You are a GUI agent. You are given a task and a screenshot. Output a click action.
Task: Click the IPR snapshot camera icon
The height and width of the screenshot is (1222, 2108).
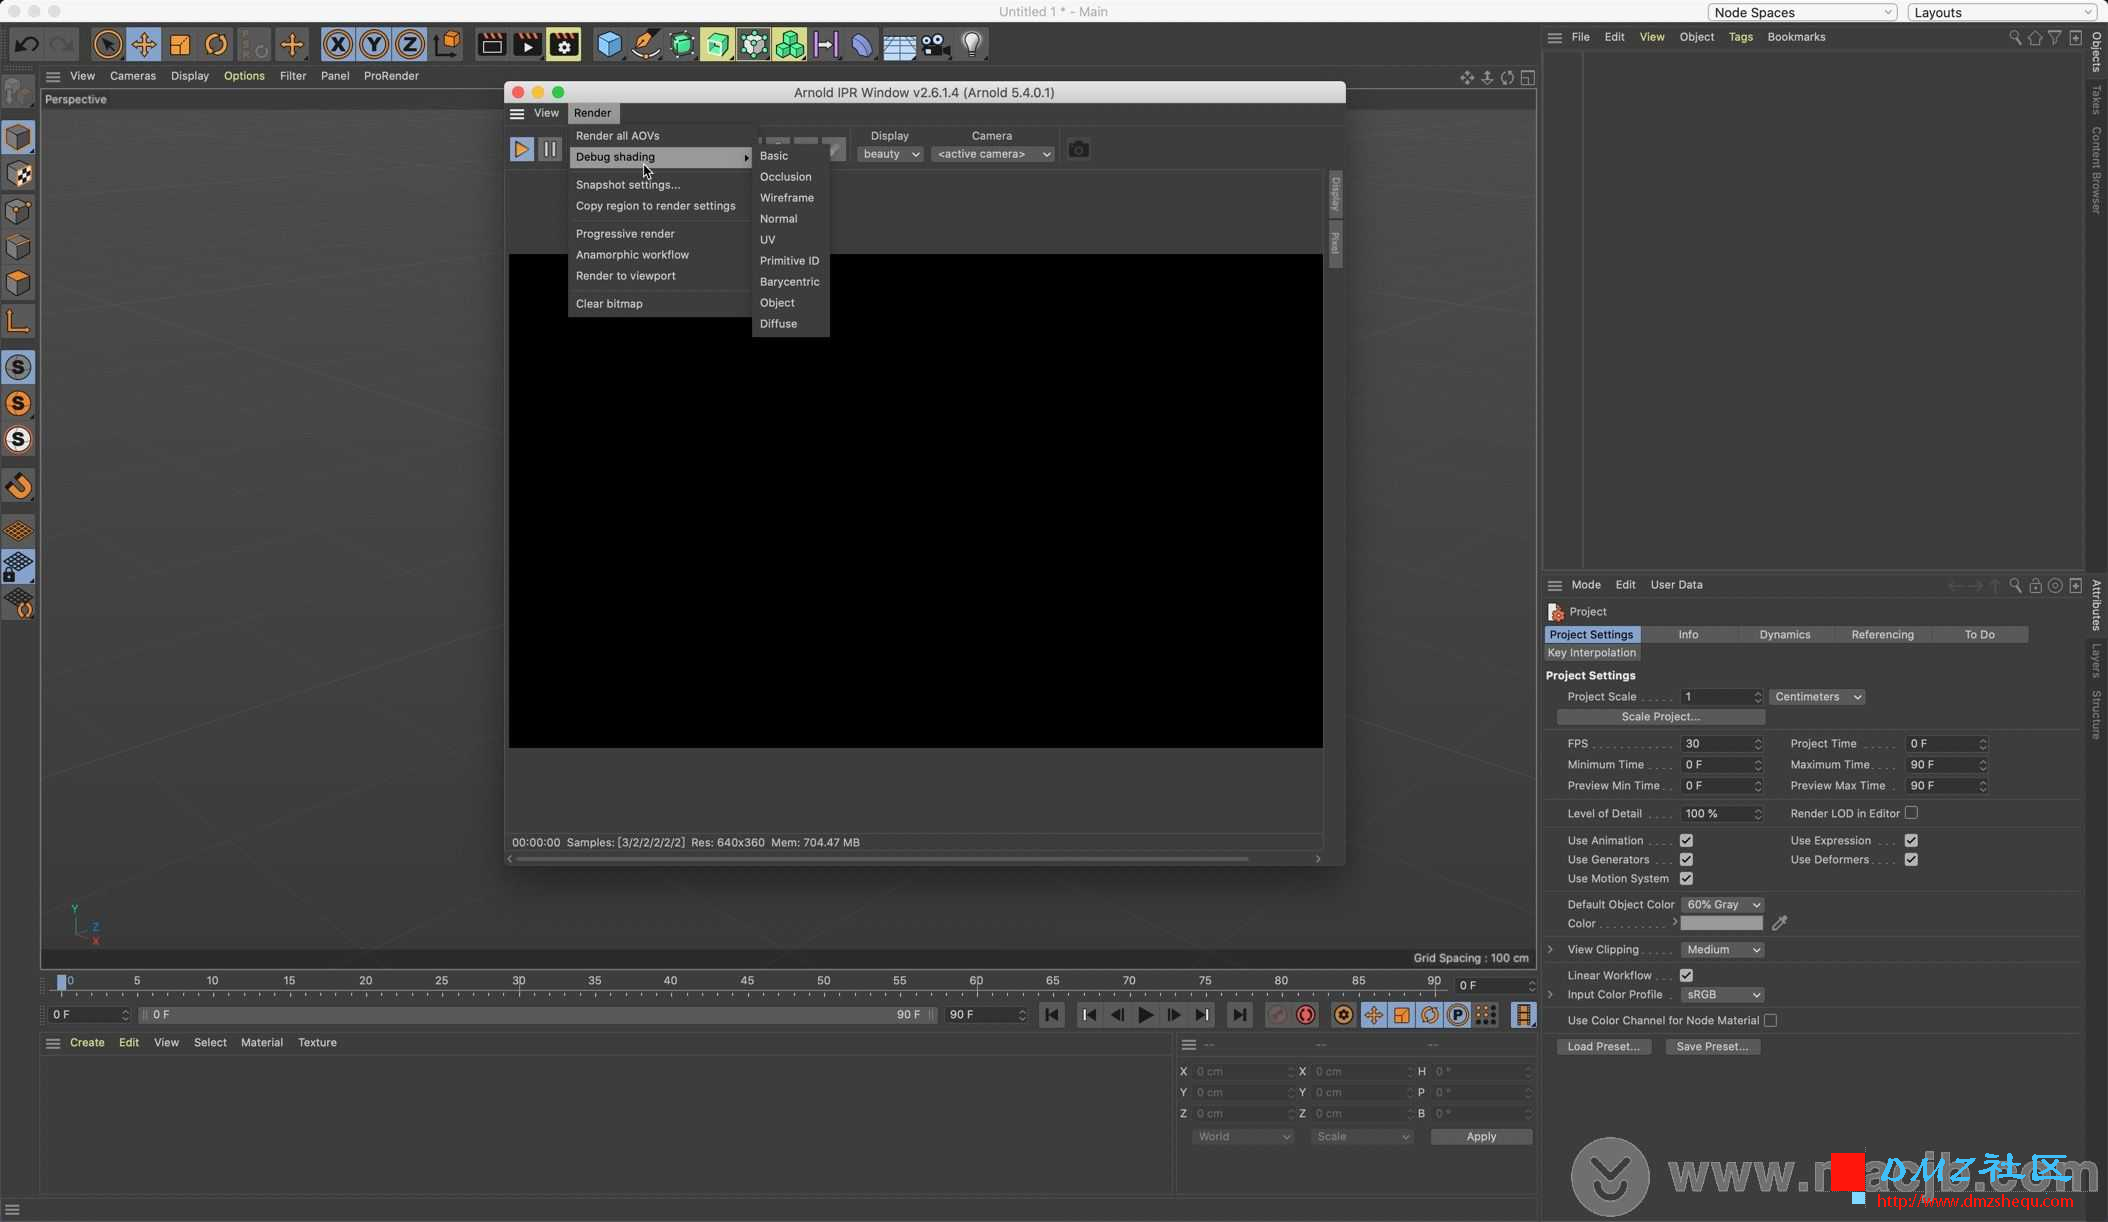[x=1078, y=149]
